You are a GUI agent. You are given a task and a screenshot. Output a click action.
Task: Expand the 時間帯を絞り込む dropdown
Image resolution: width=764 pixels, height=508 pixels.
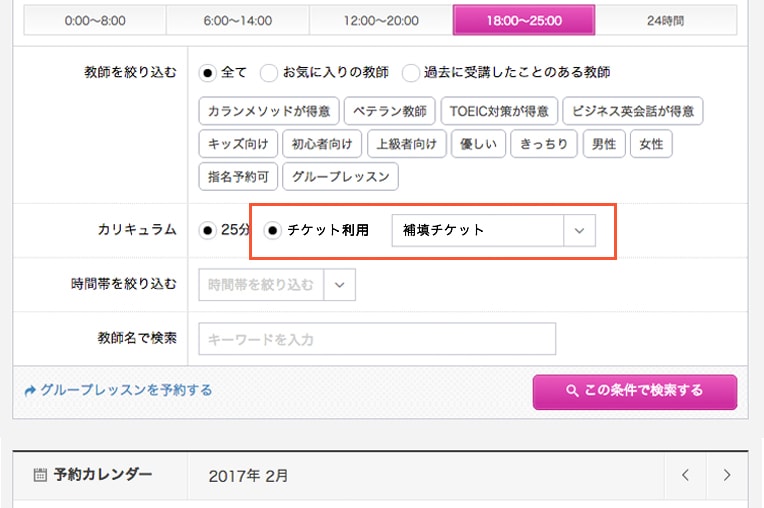(x=277, y=285)
